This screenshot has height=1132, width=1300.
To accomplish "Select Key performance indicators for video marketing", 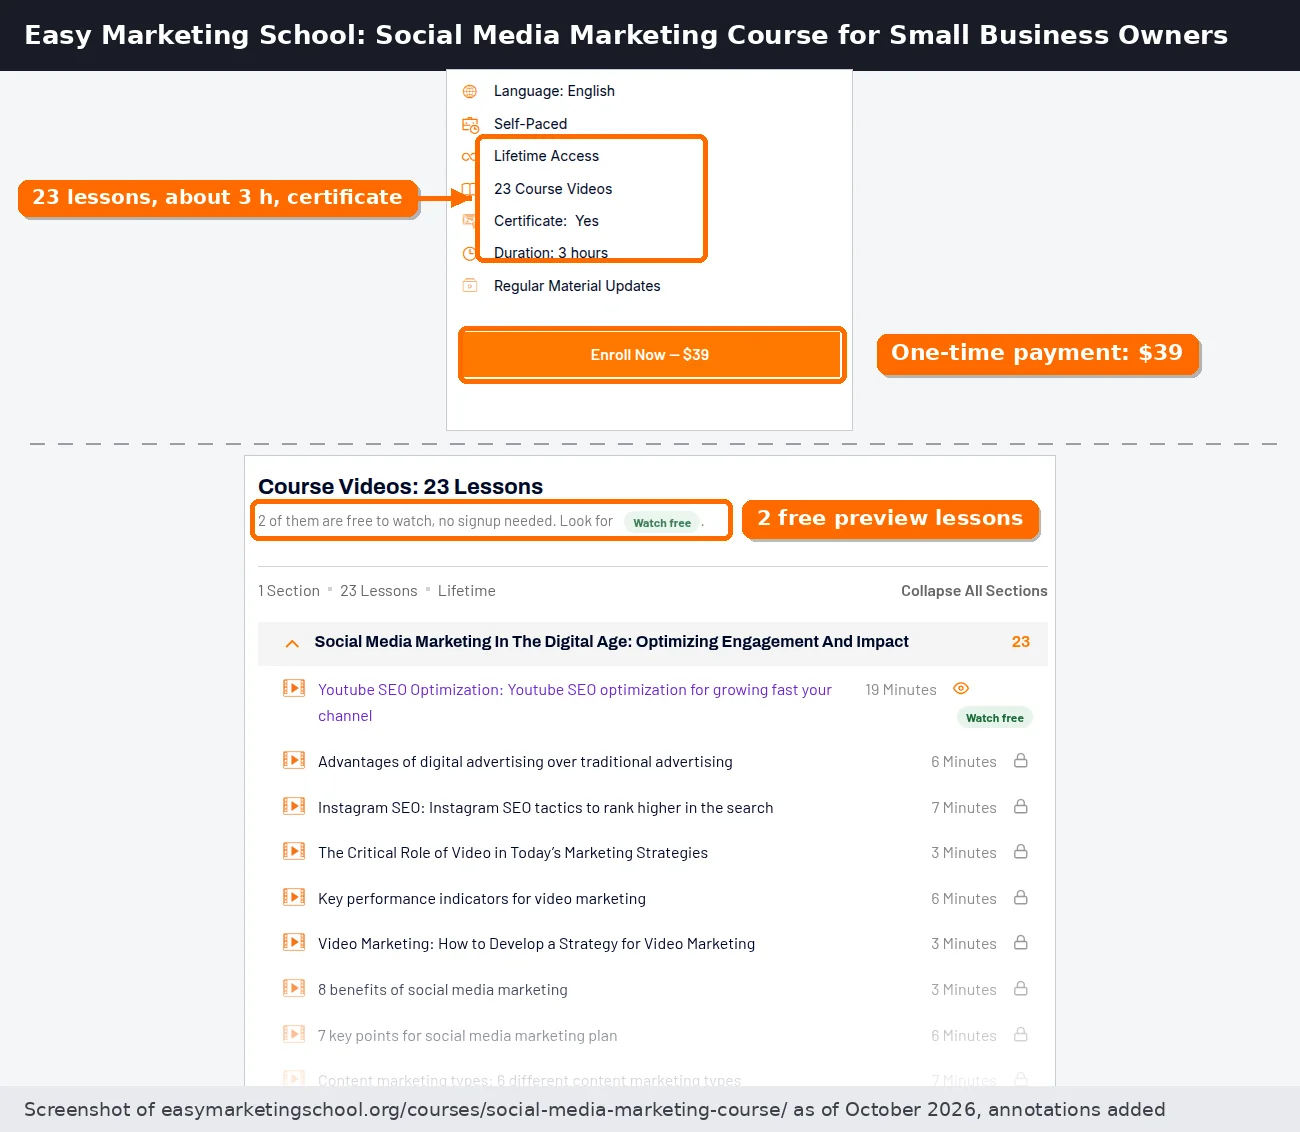I will click(482, 899).
